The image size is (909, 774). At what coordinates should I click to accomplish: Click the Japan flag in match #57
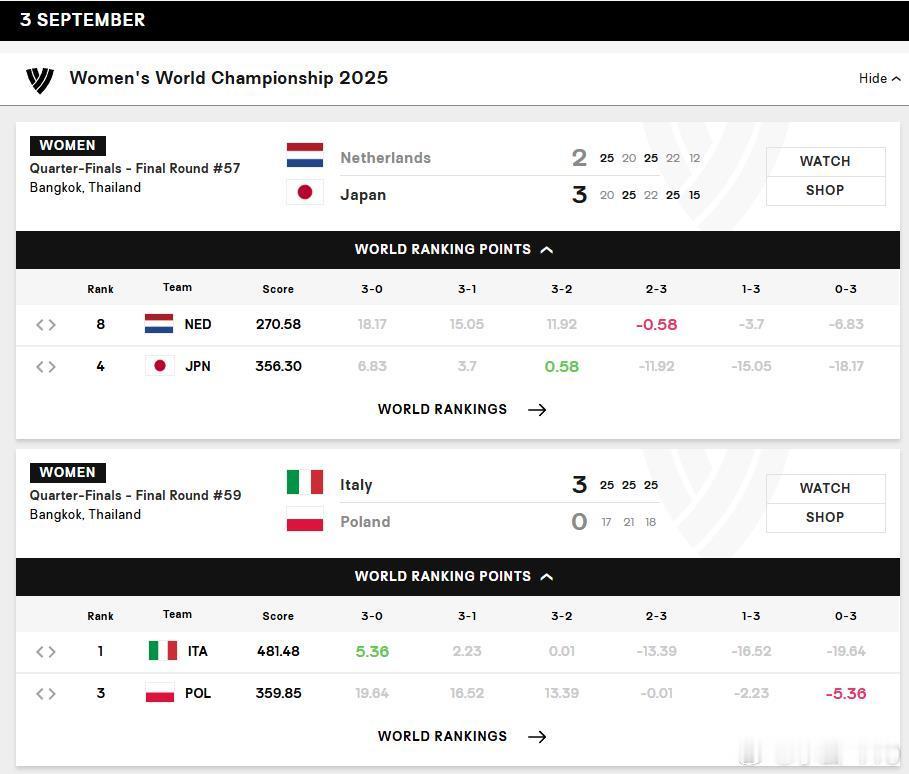tap(305, 192)
